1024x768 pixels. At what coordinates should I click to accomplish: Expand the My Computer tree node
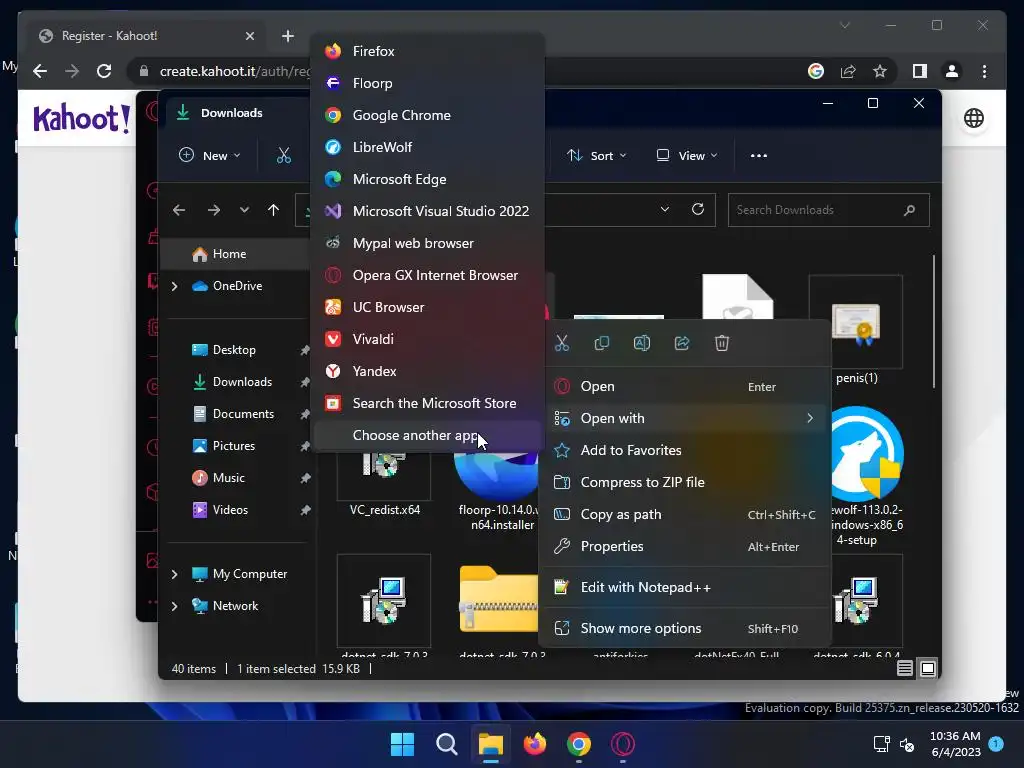point(174,574)
